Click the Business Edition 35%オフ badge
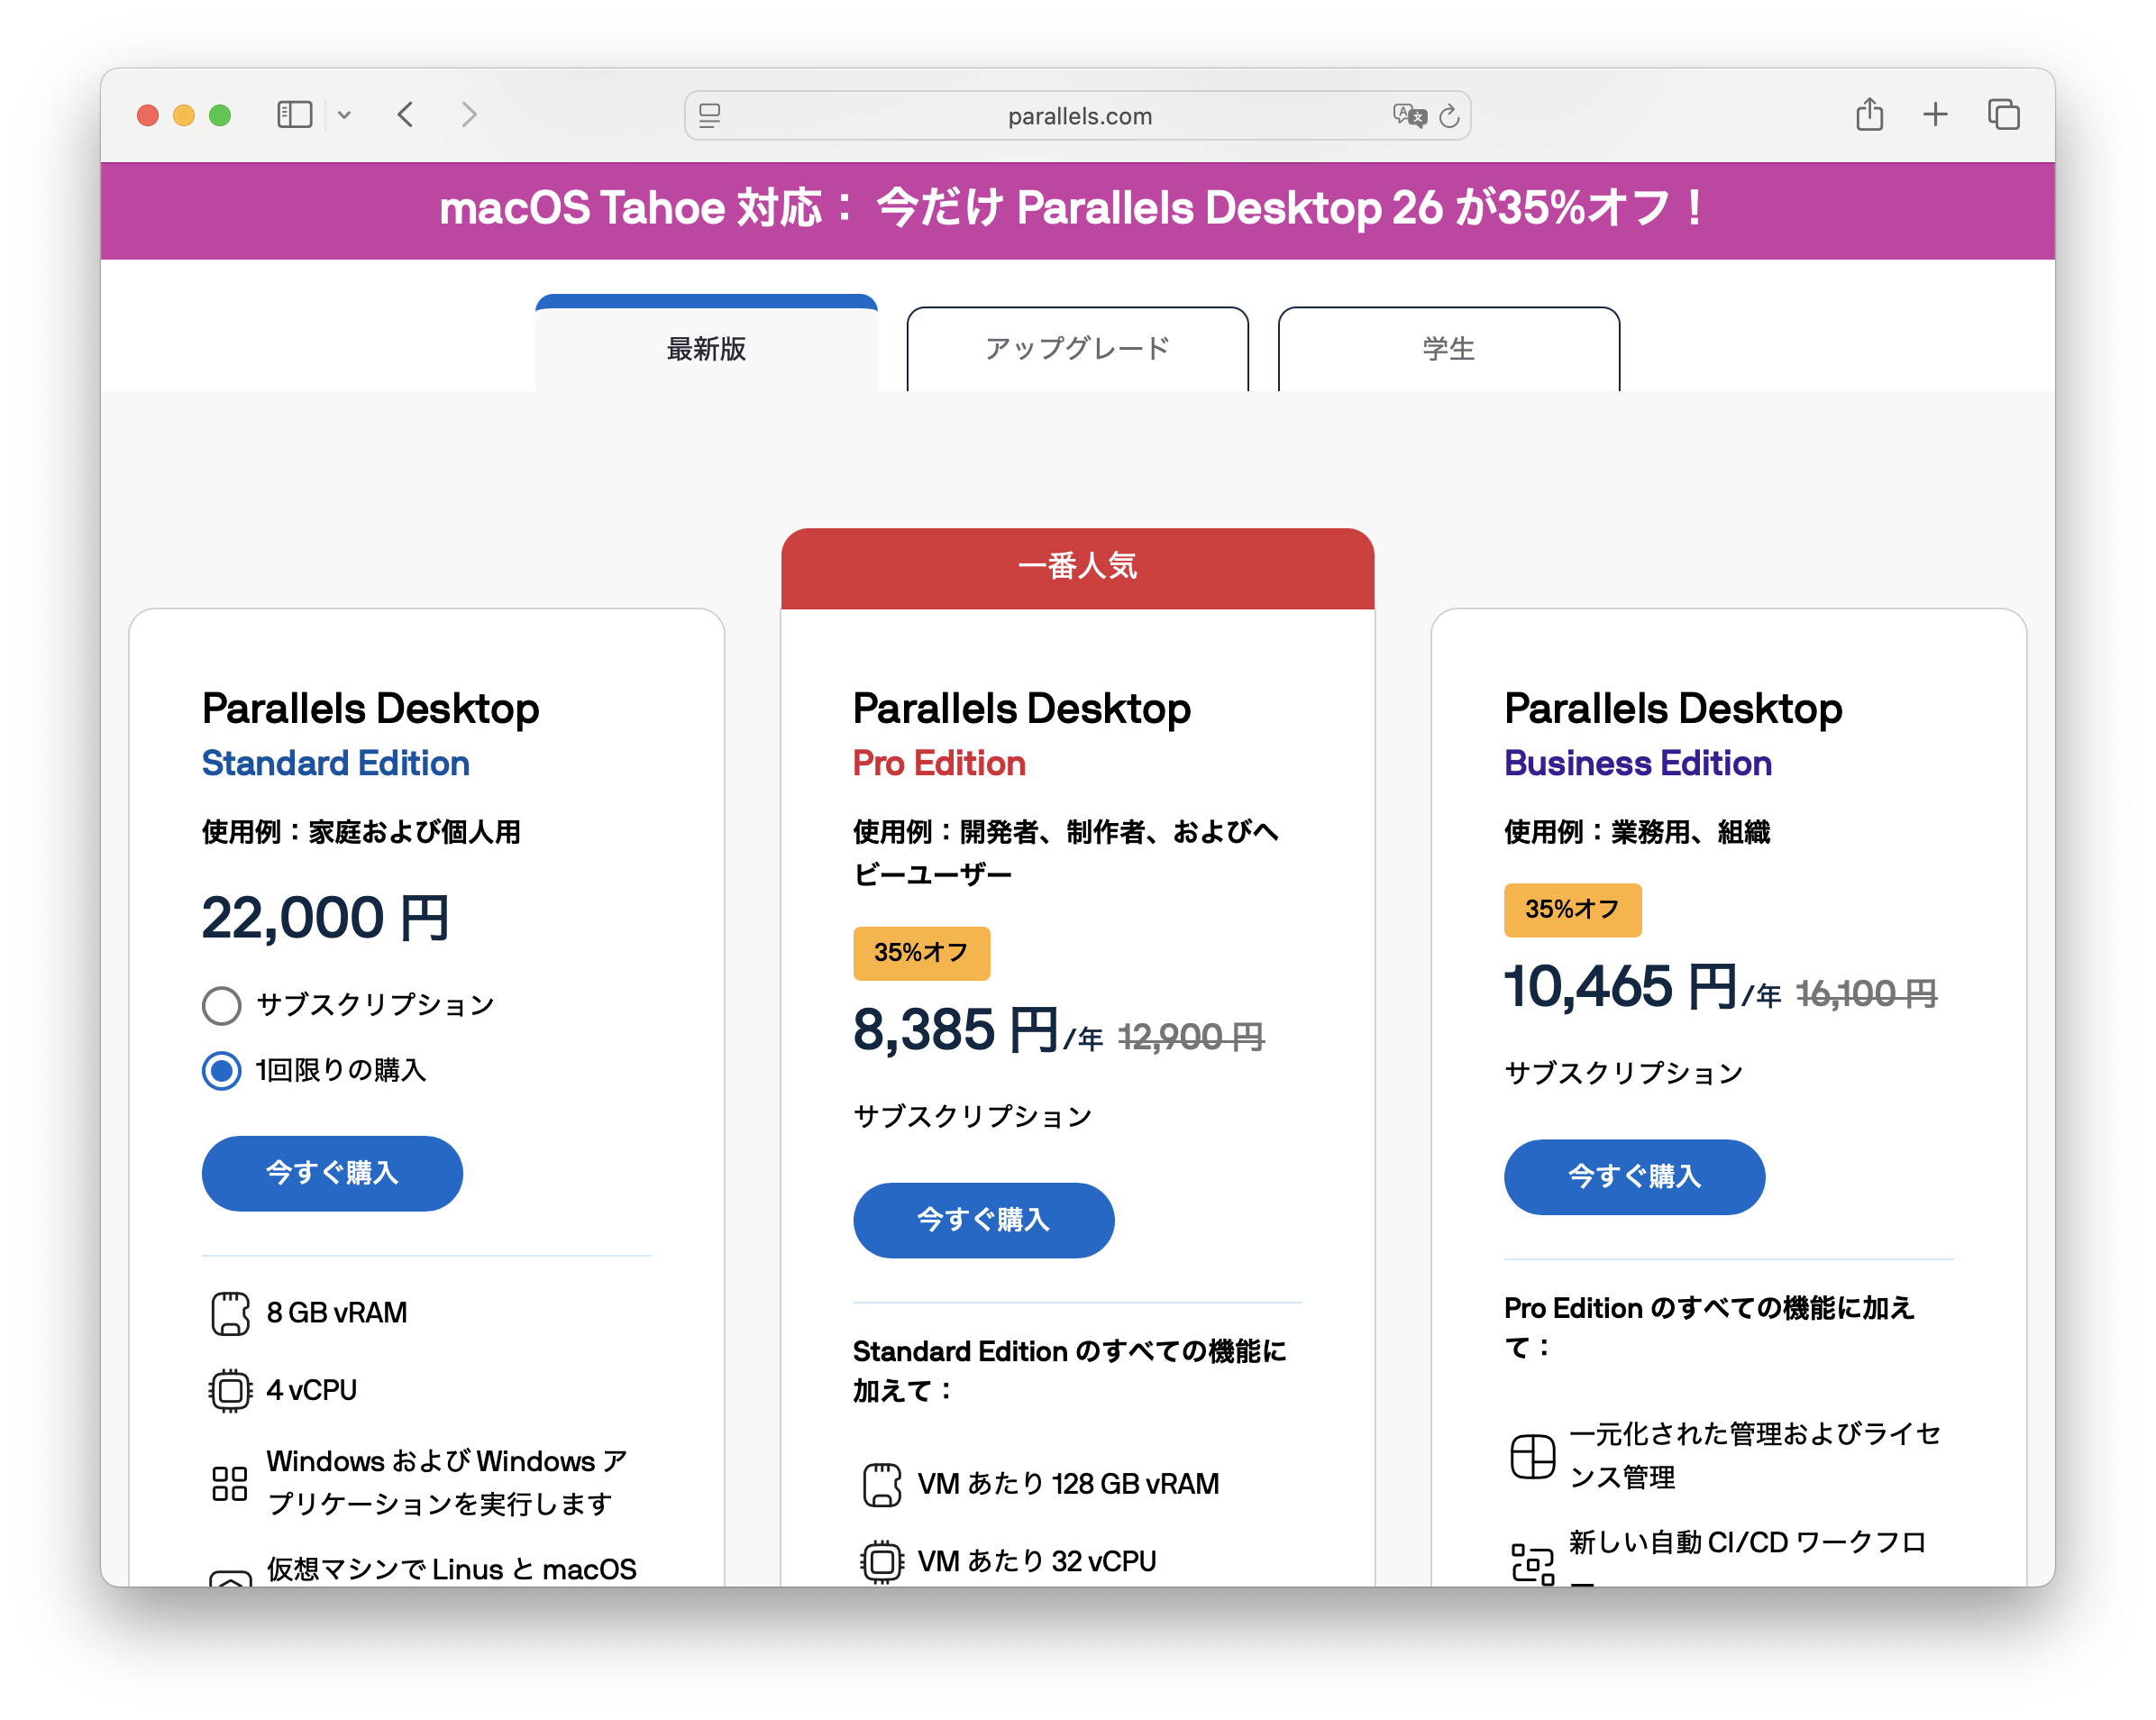2156x1720 pixels. pyautogui.click(x=1572, y=910)
